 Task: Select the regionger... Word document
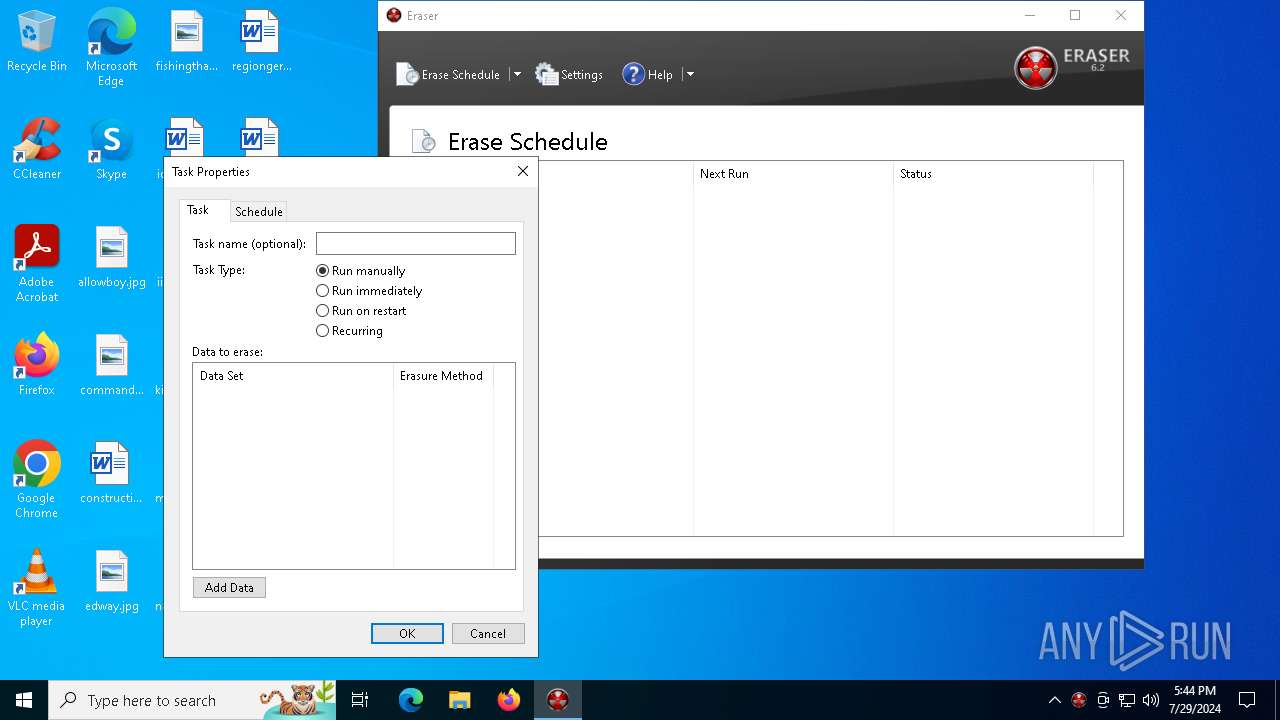click(261, 42)
